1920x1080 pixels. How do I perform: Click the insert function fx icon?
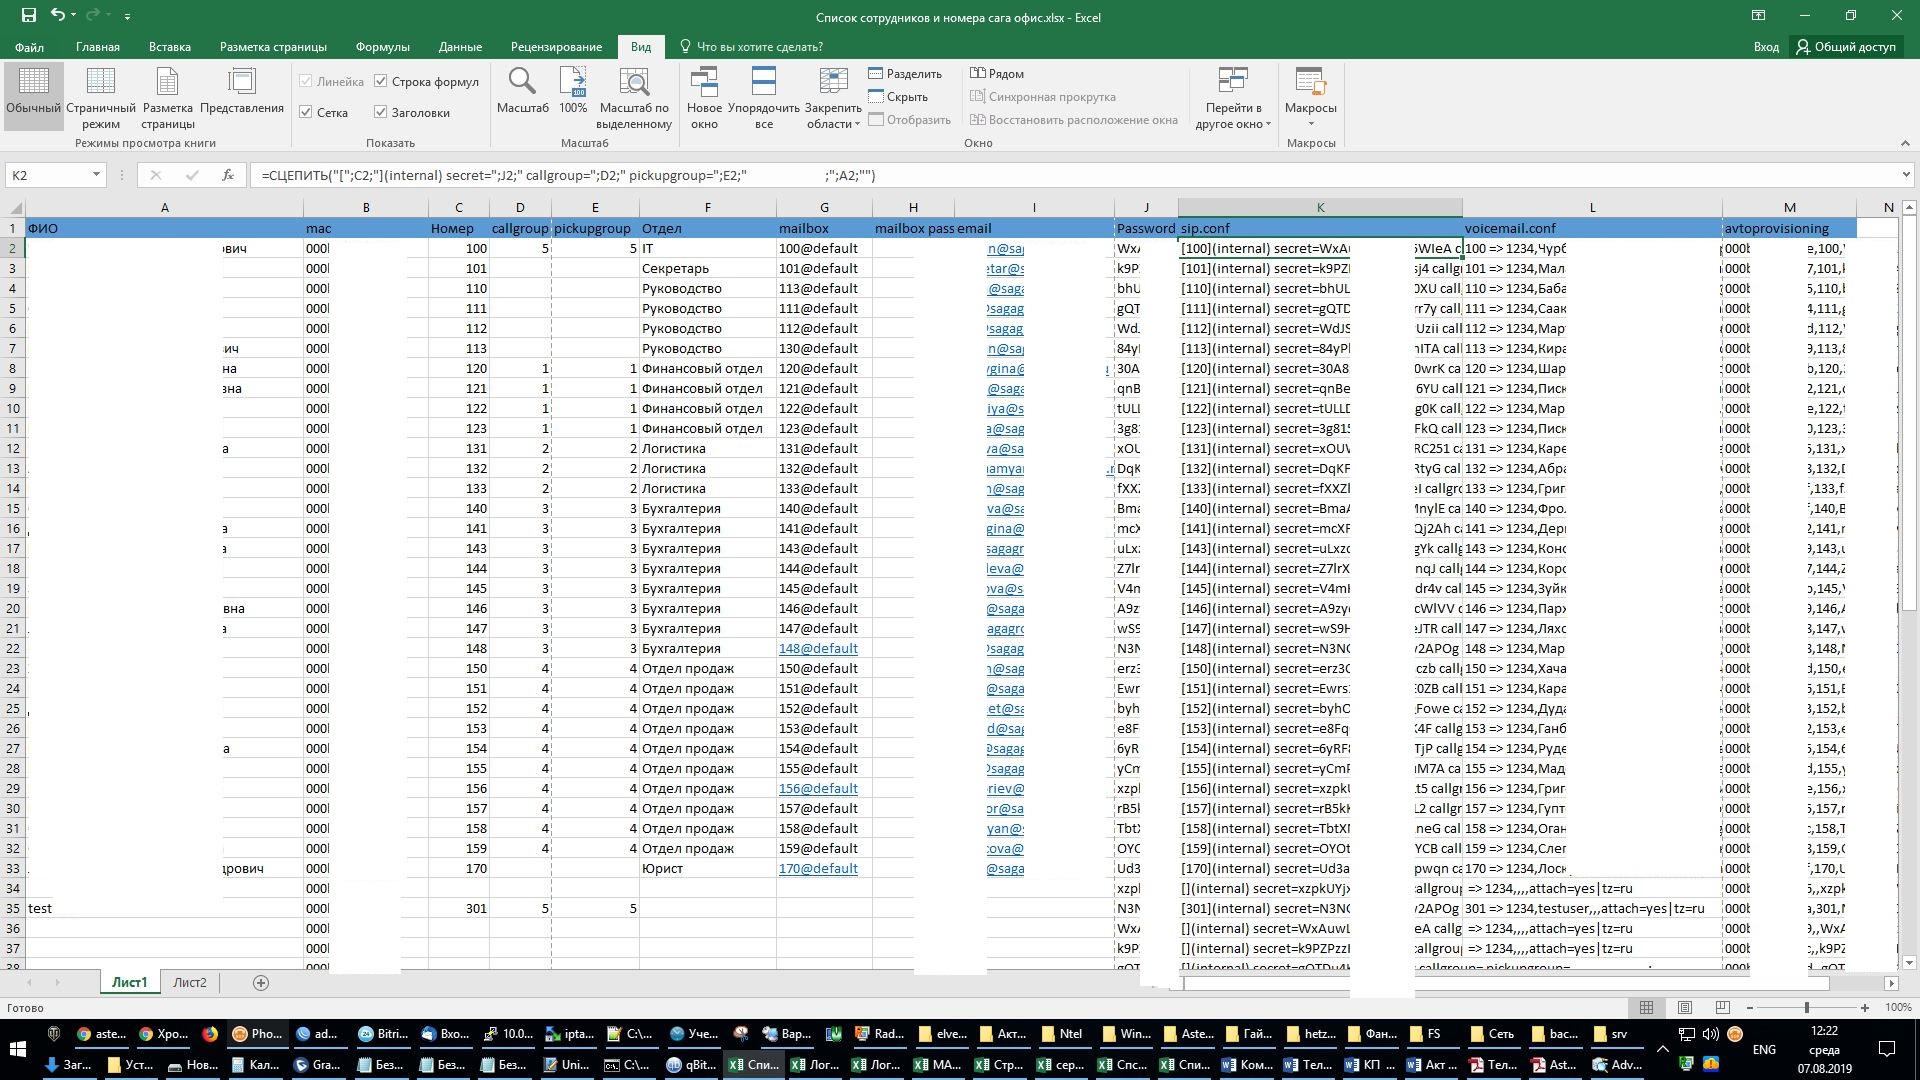pyautogui.click(x=228, y=175)
